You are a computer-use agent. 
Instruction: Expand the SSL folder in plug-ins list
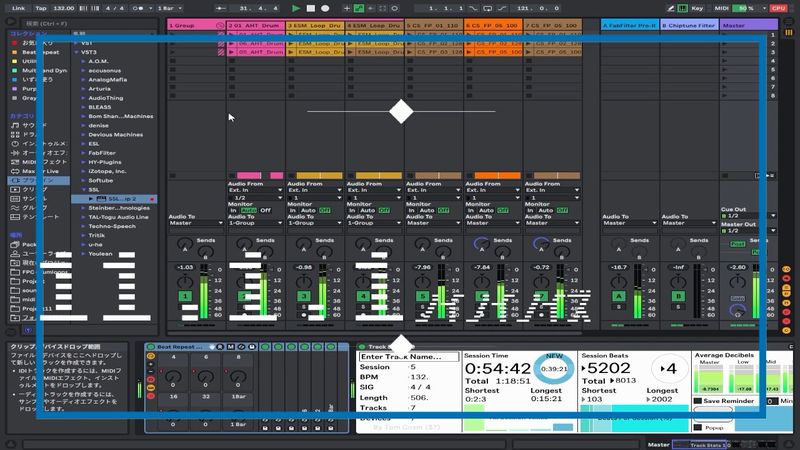pyautogui.click(x=82, y=190)
